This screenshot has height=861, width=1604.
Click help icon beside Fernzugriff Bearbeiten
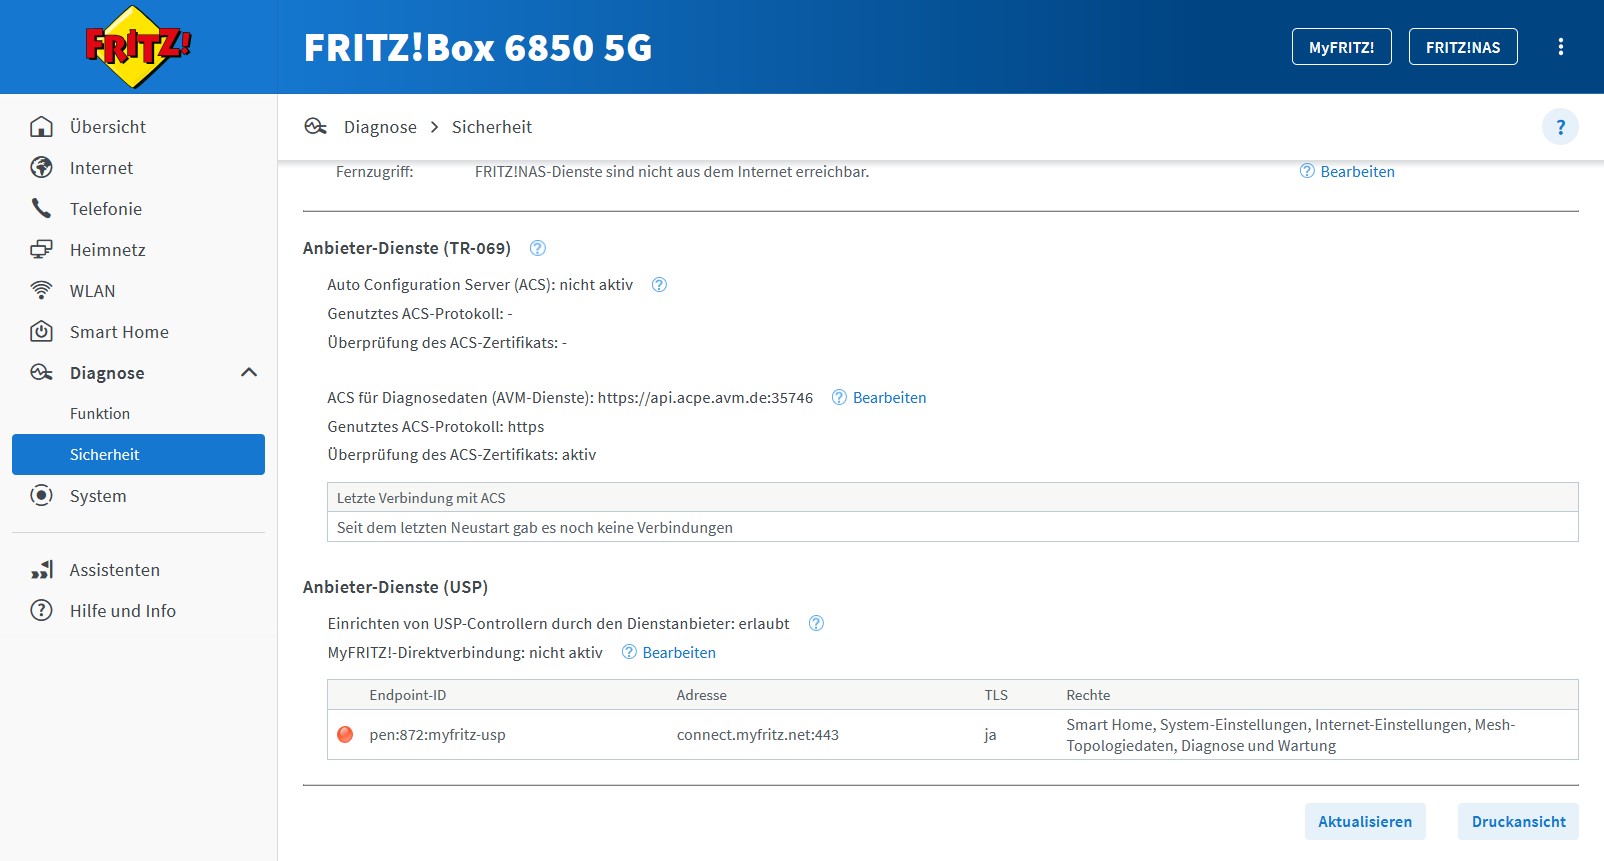1307,172
